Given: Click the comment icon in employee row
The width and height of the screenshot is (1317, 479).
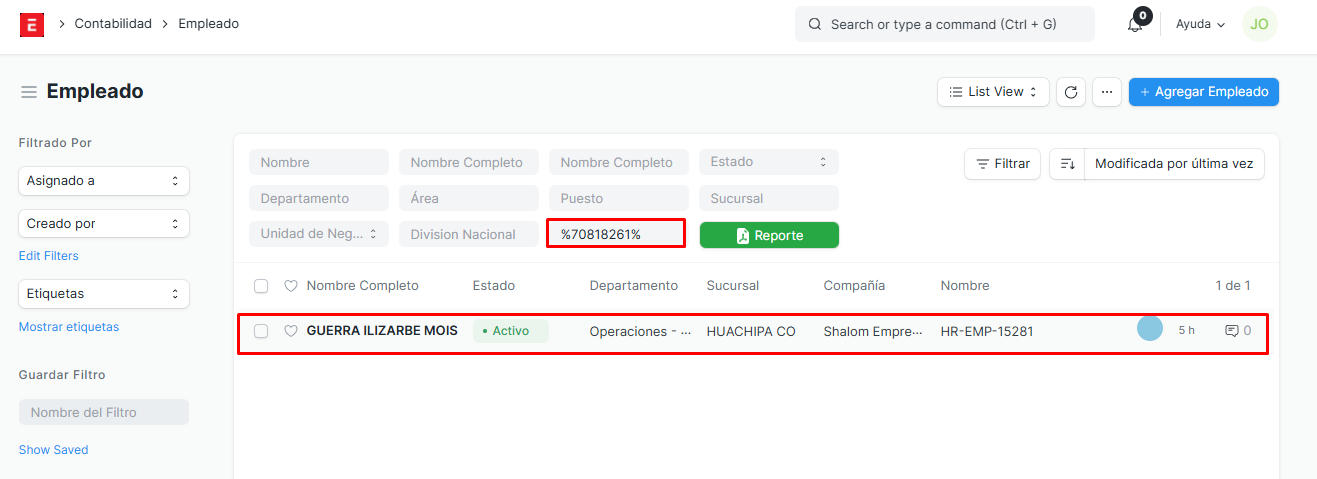Looking at the screenshot, I should (1232, 331).
